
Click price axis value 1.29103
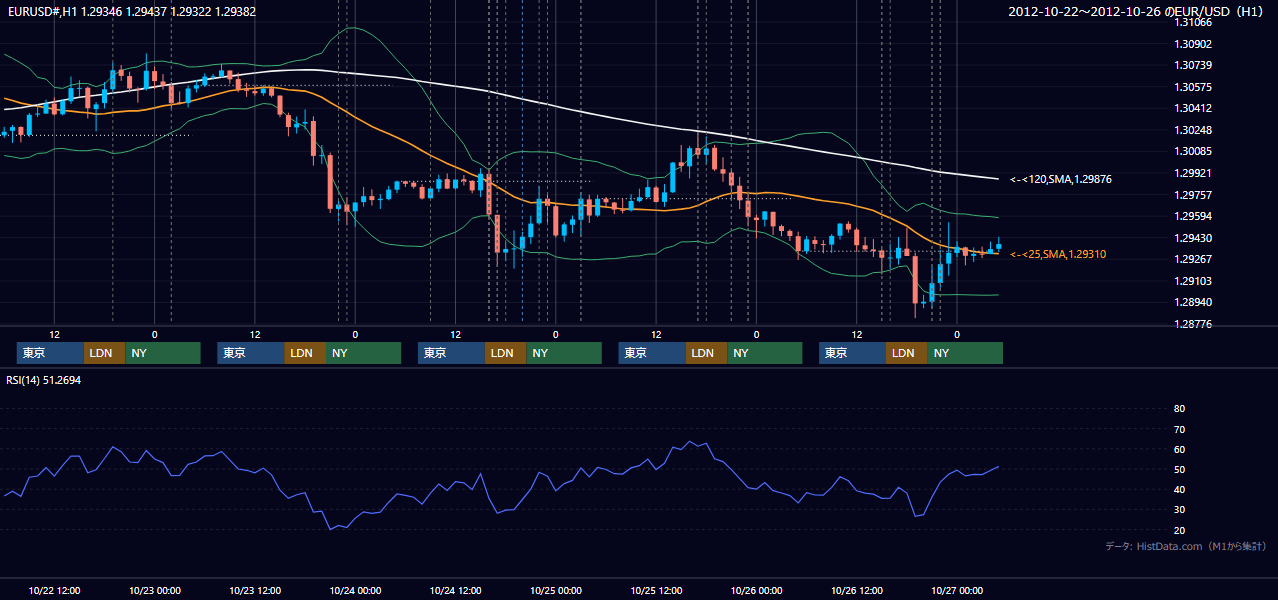point(1192,281)
